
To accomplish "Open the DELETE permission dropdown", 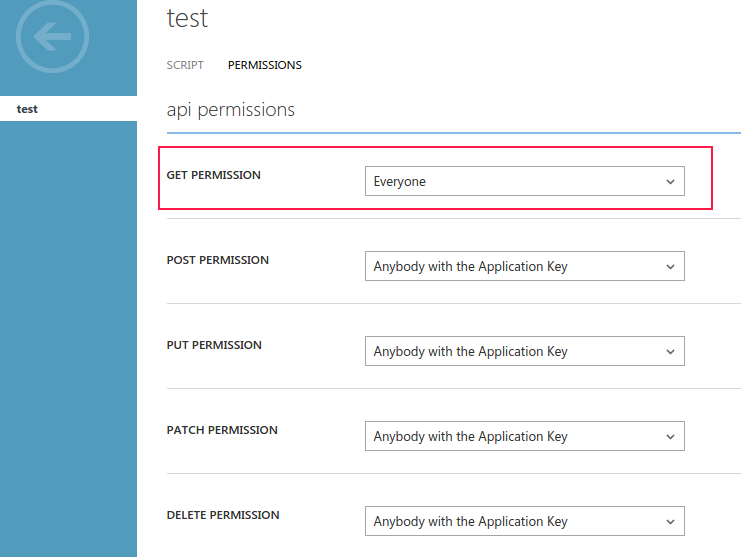I will [524, 521].
